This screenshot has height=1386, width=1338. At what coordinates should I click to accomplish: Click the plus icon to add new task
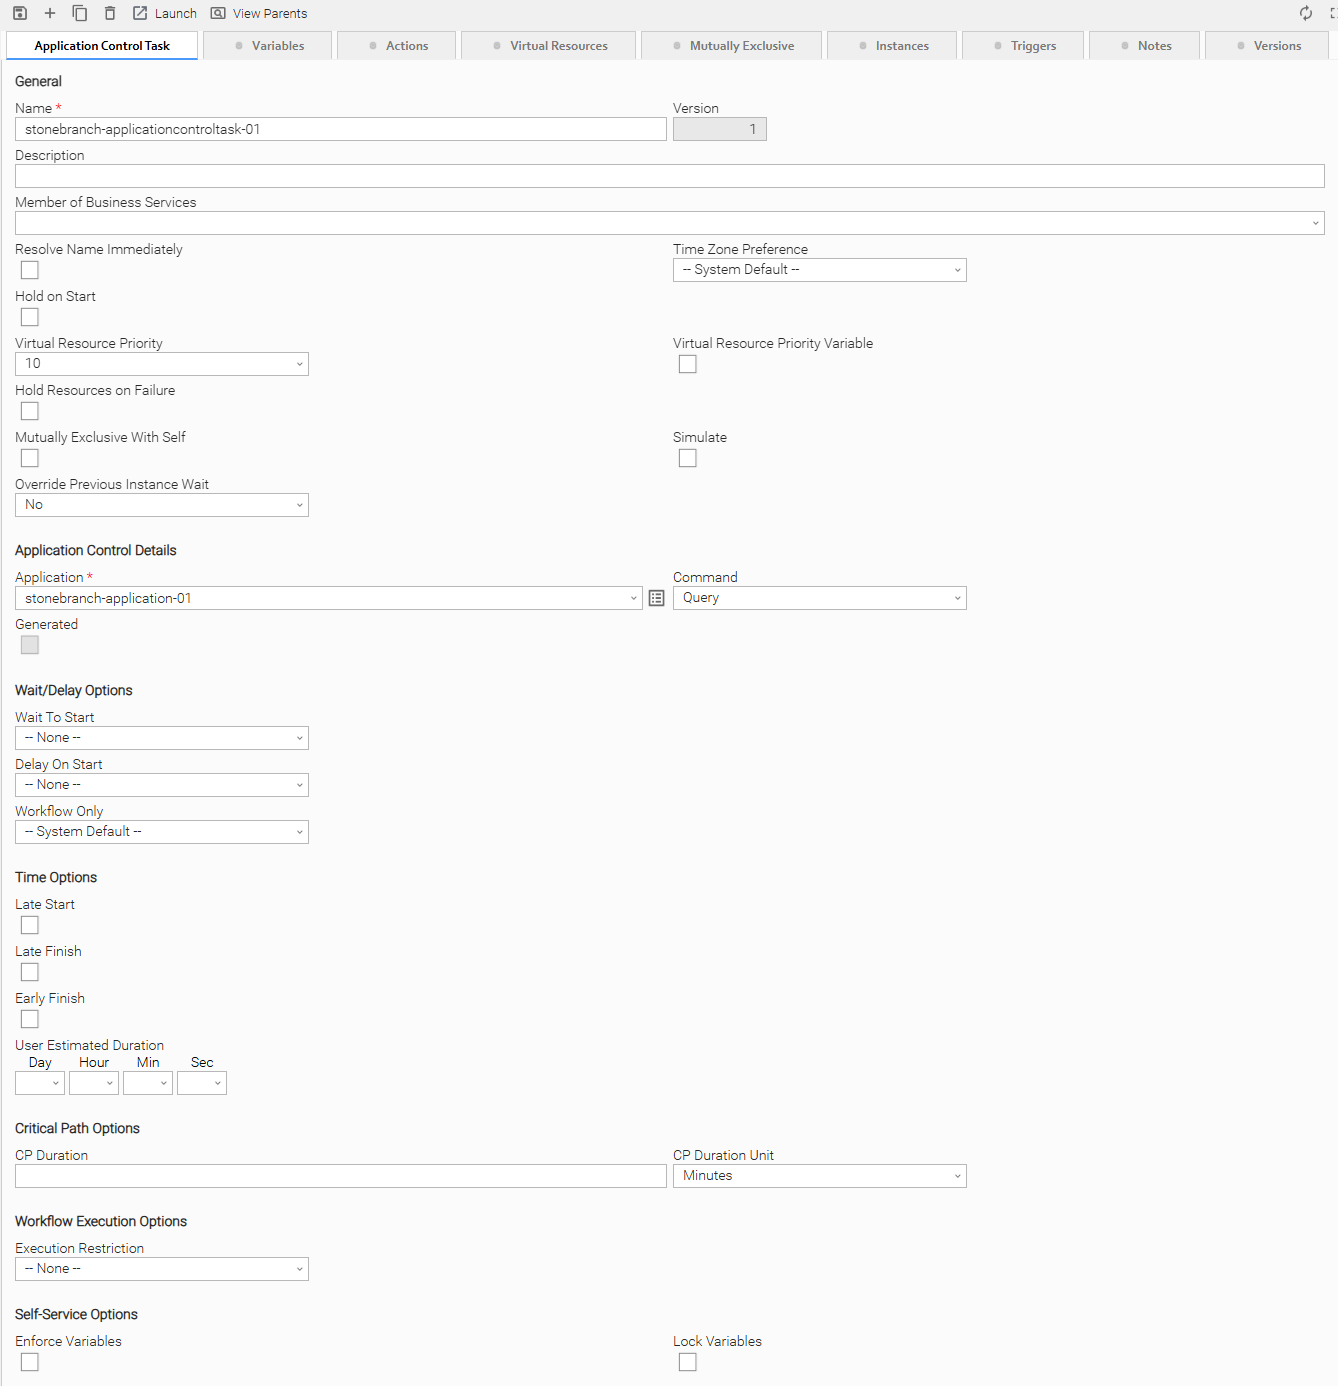(50, 13)
